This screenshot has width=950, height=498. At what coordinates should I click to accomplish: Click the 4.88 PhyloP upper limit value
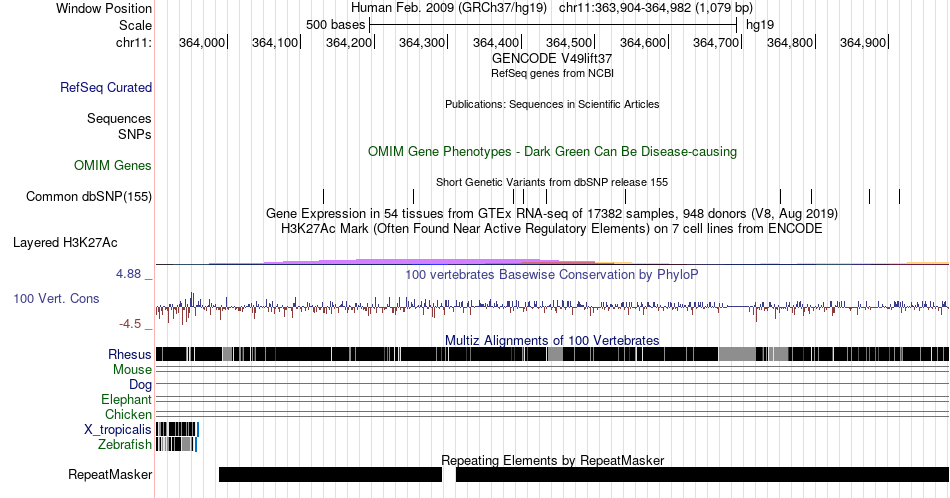(x=129, y=274)
